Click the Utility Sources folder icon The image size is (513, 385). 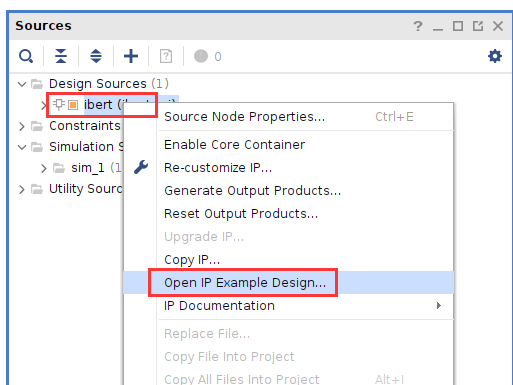point(37,189)
